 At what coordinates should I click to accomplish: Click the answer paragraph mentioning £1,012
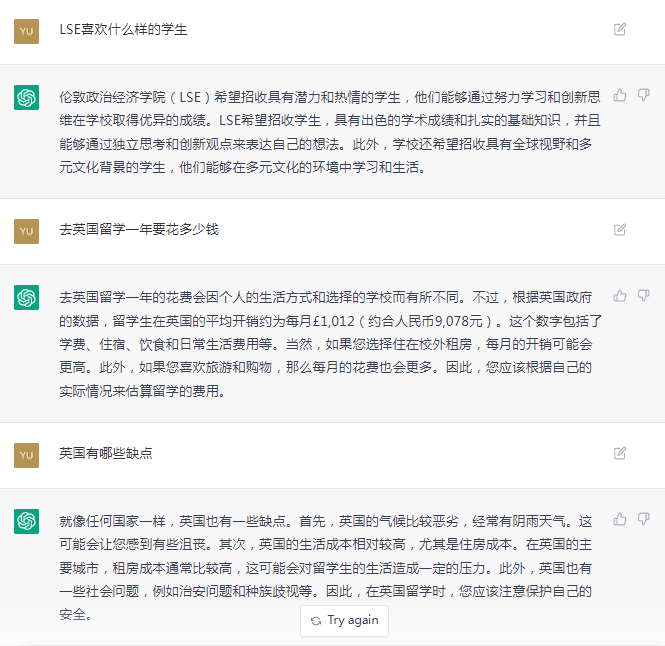click(x=330, y=344)
